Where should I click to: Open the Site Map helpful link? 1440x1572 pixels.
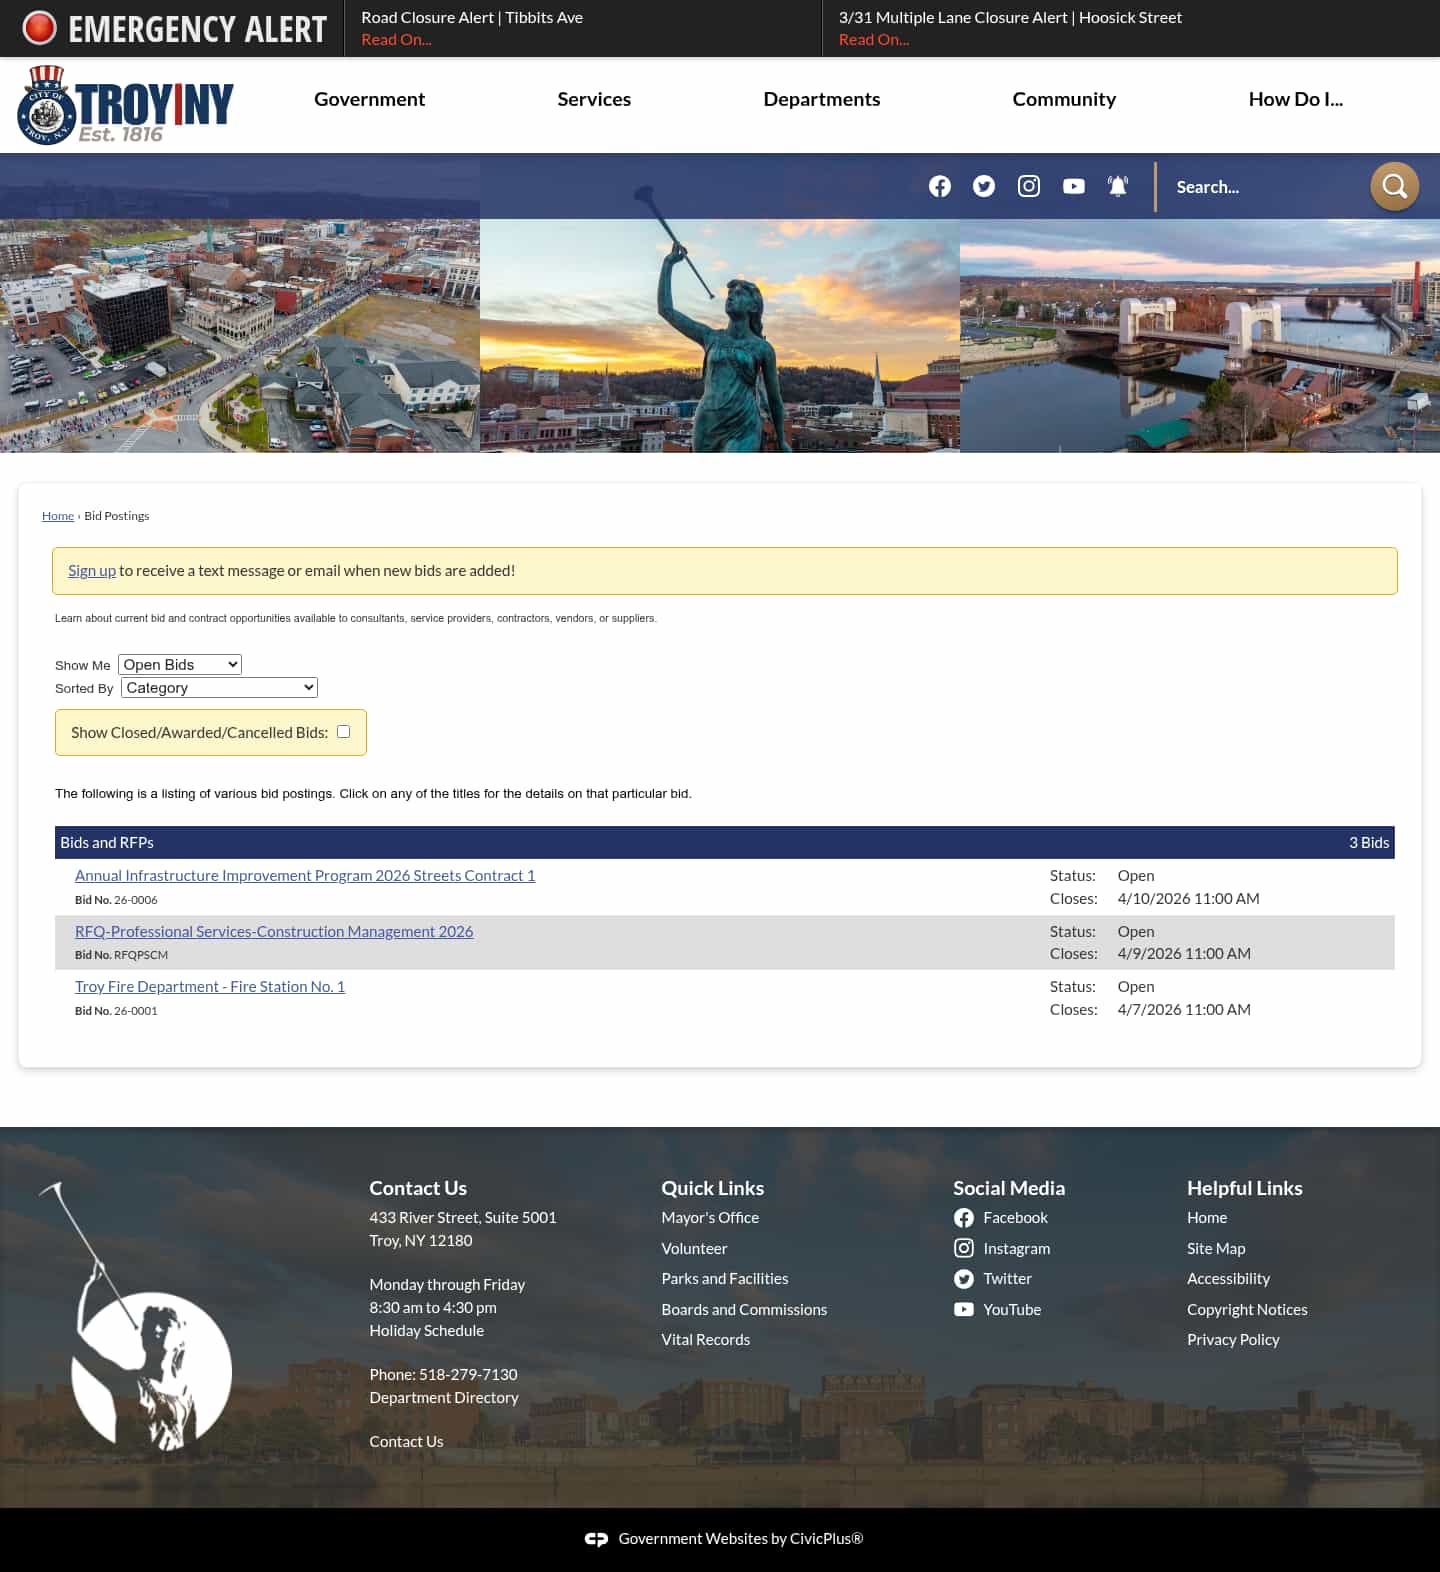coord(1216,1249)
